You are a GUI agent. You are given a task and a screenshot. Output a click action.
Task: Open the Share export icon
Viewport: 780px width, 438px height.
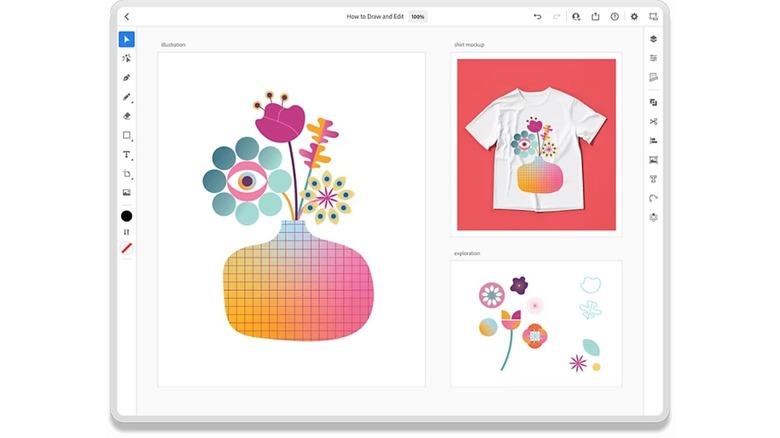click(x=595, y=17)
